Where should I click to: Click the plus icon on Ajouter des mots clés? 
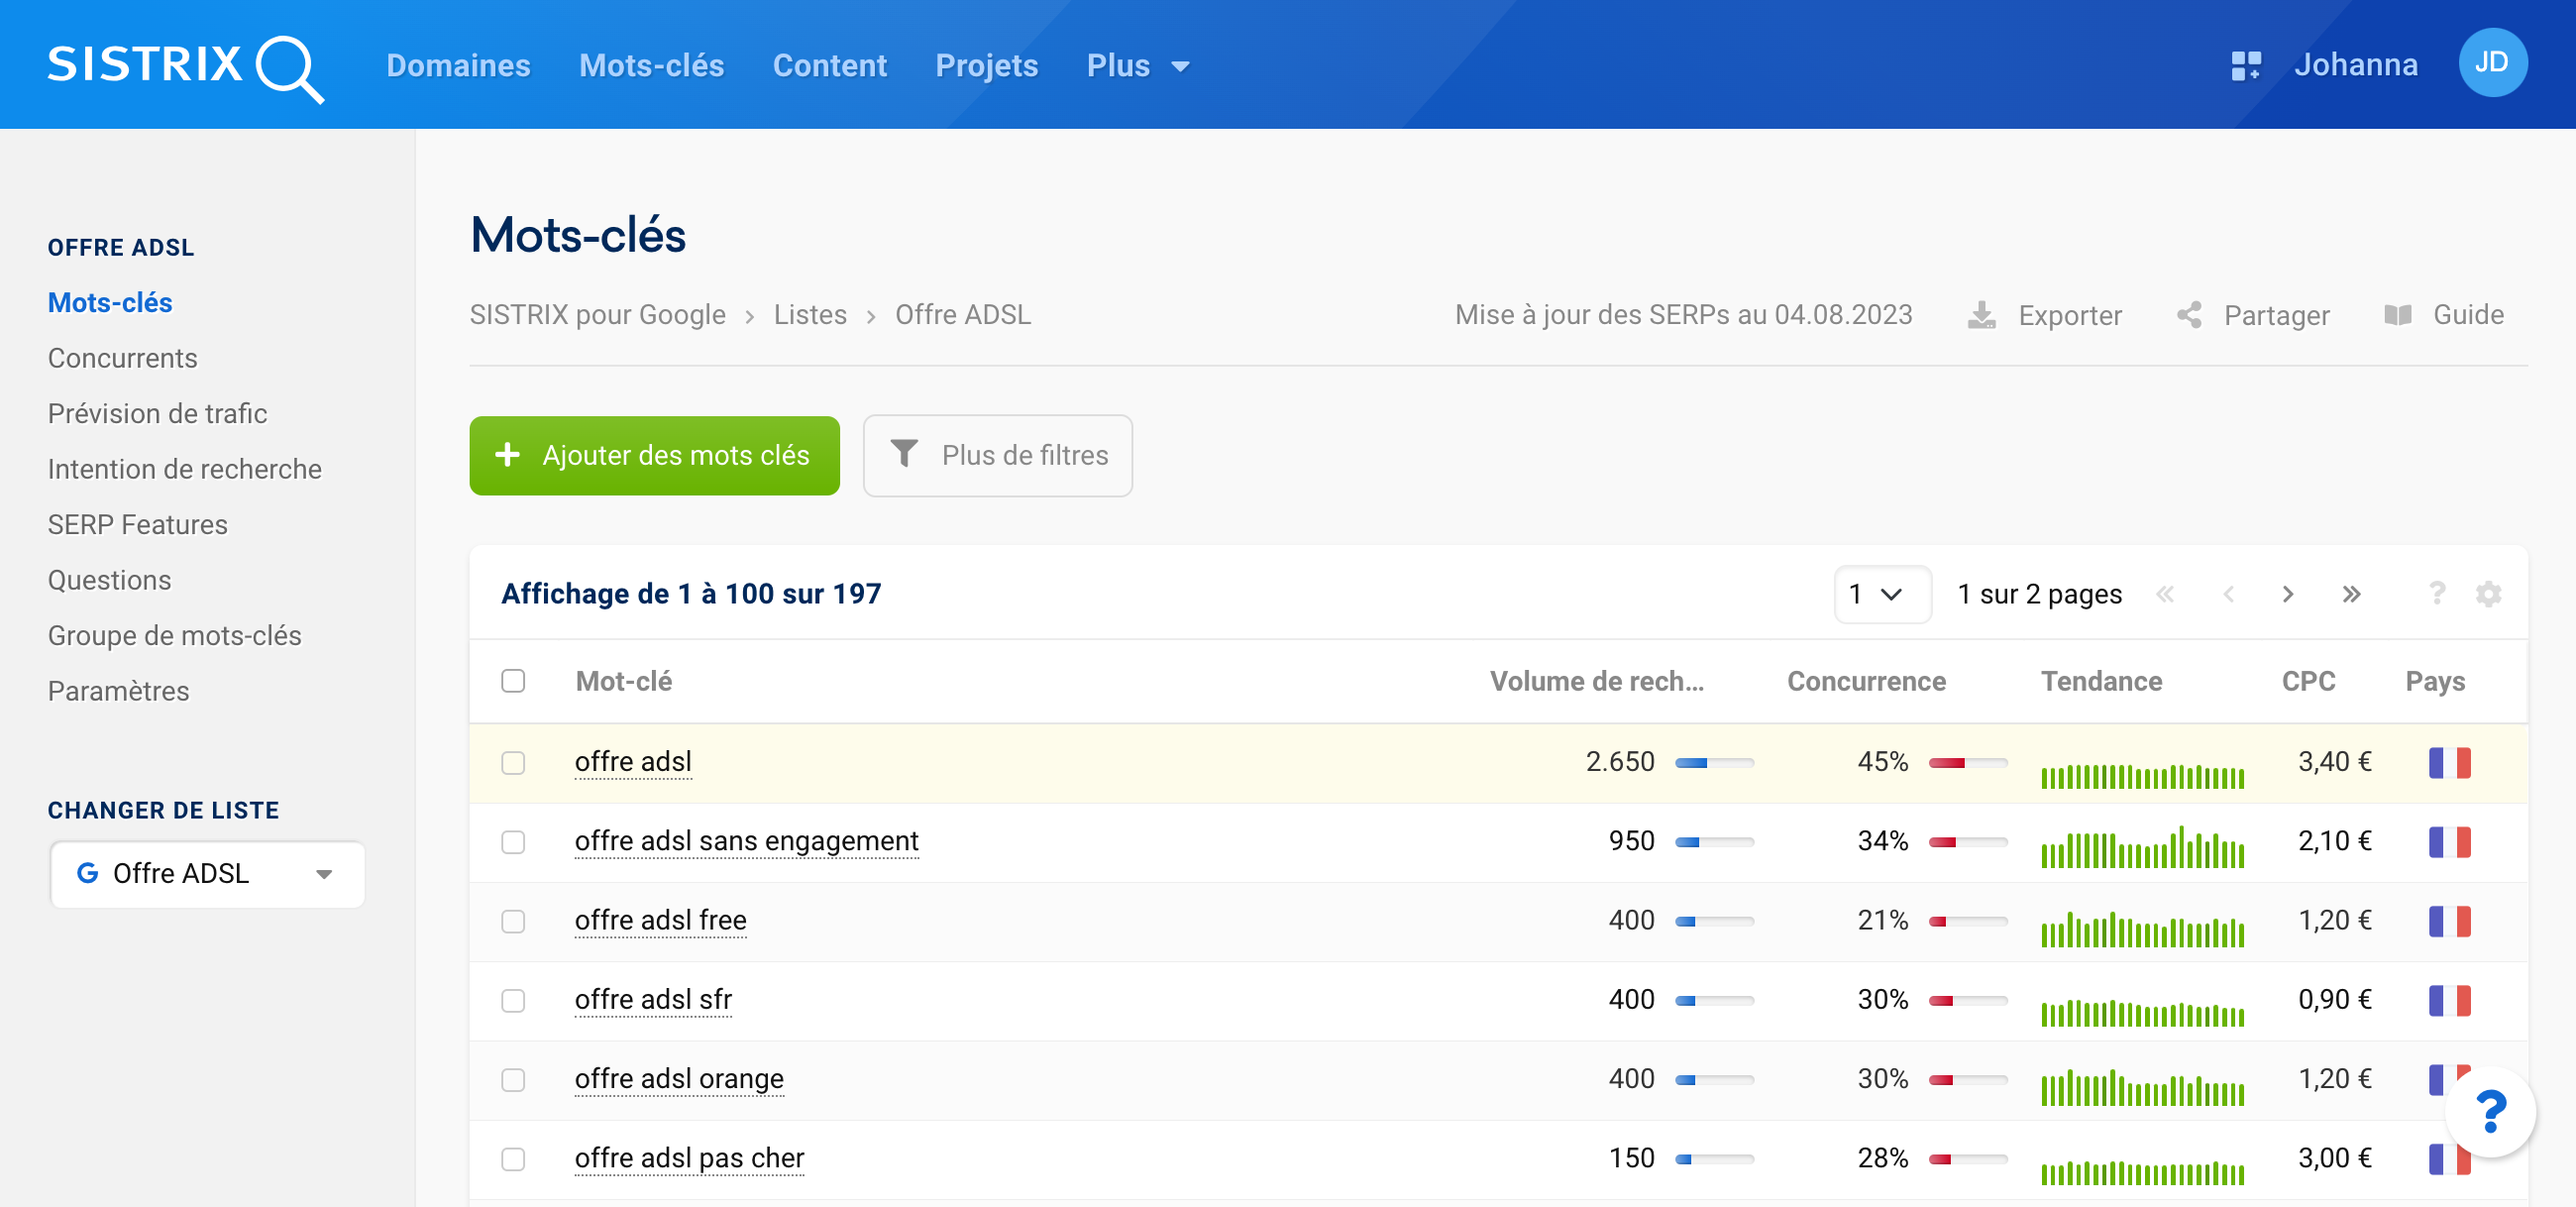pos(507,455)
